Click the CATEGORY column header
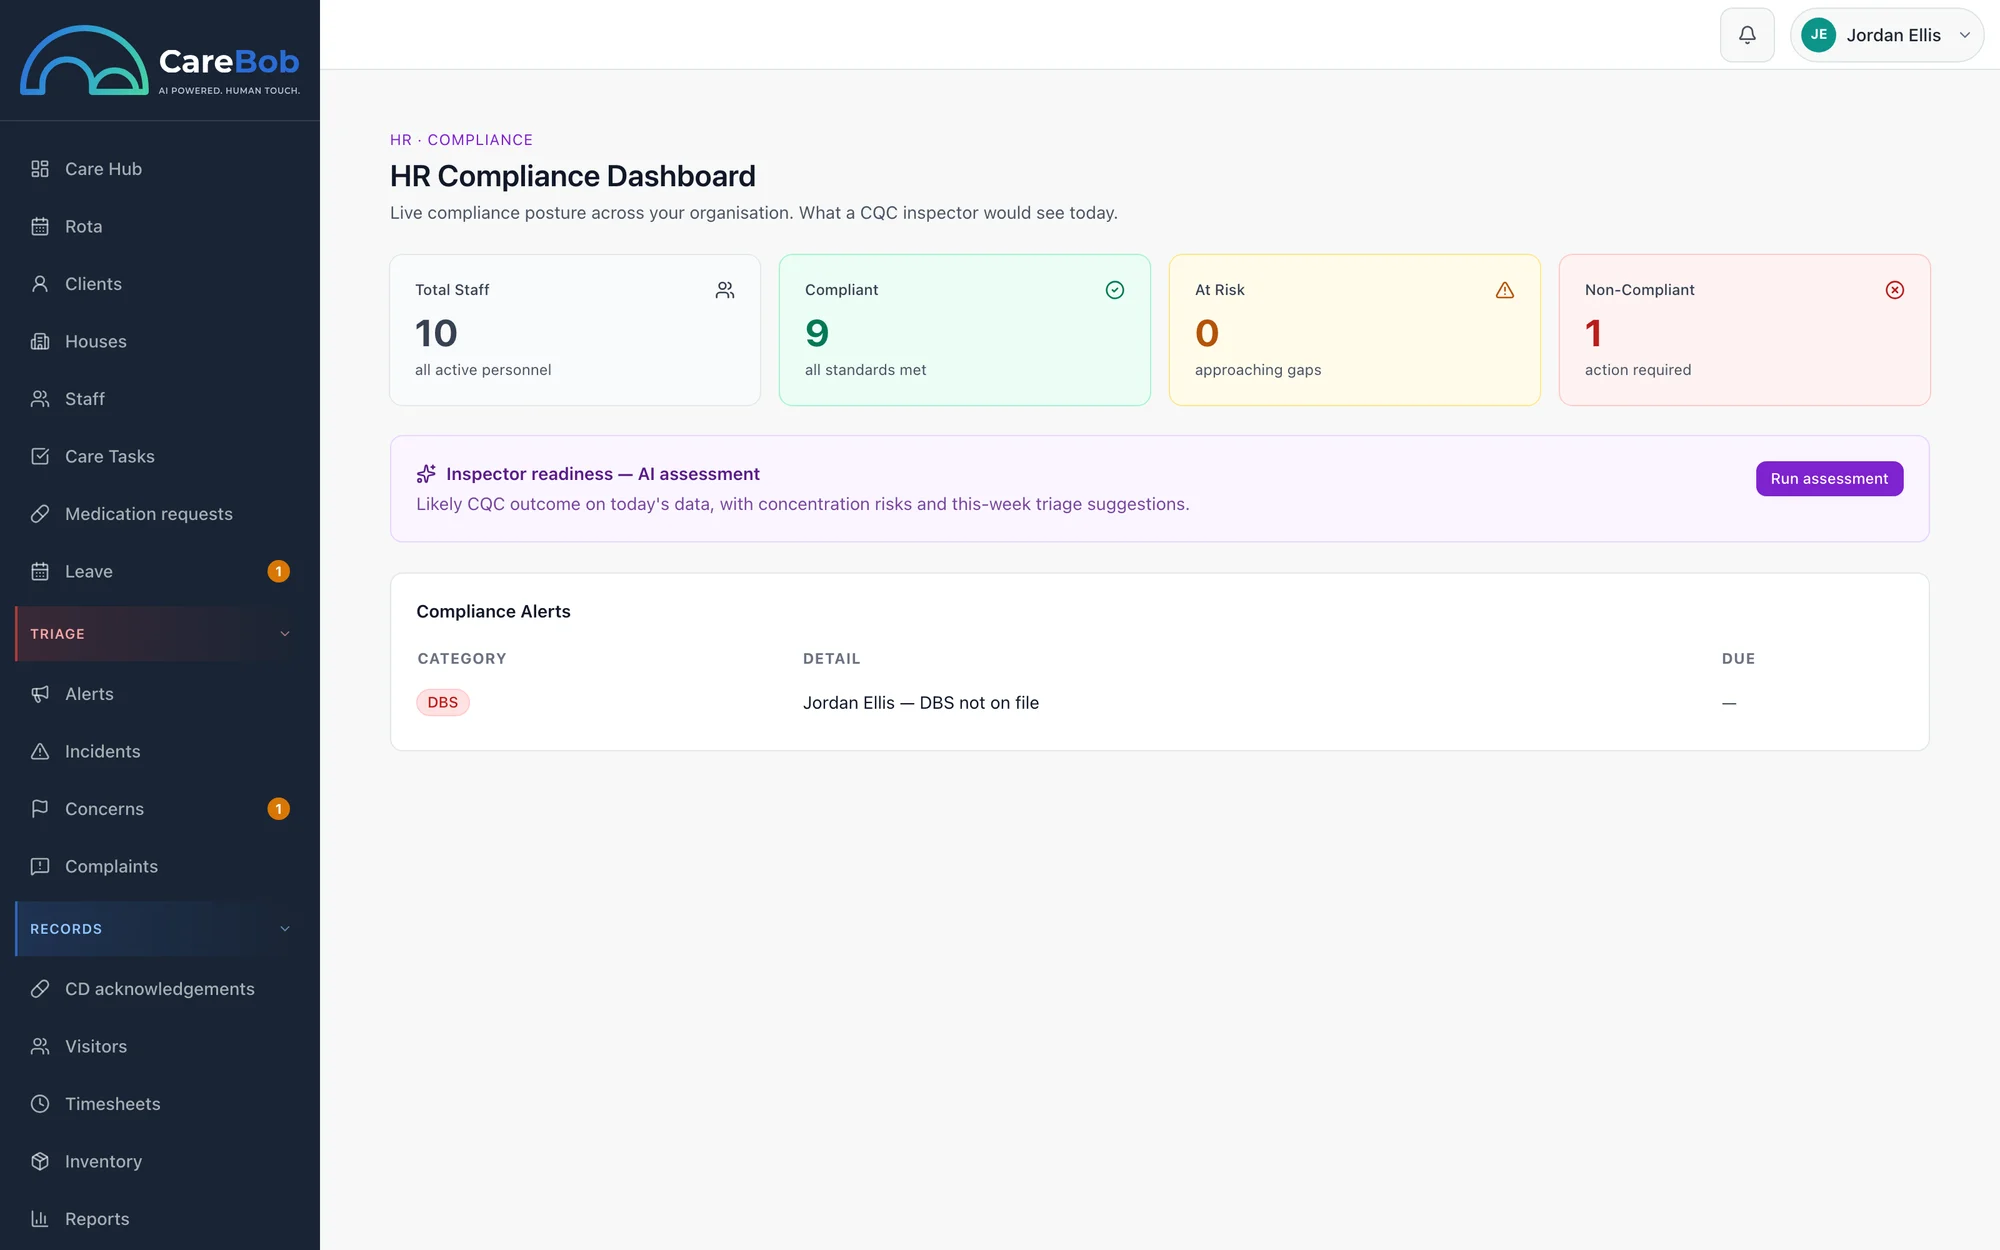Screen dimensions: 2000x1250 point(462,659)
